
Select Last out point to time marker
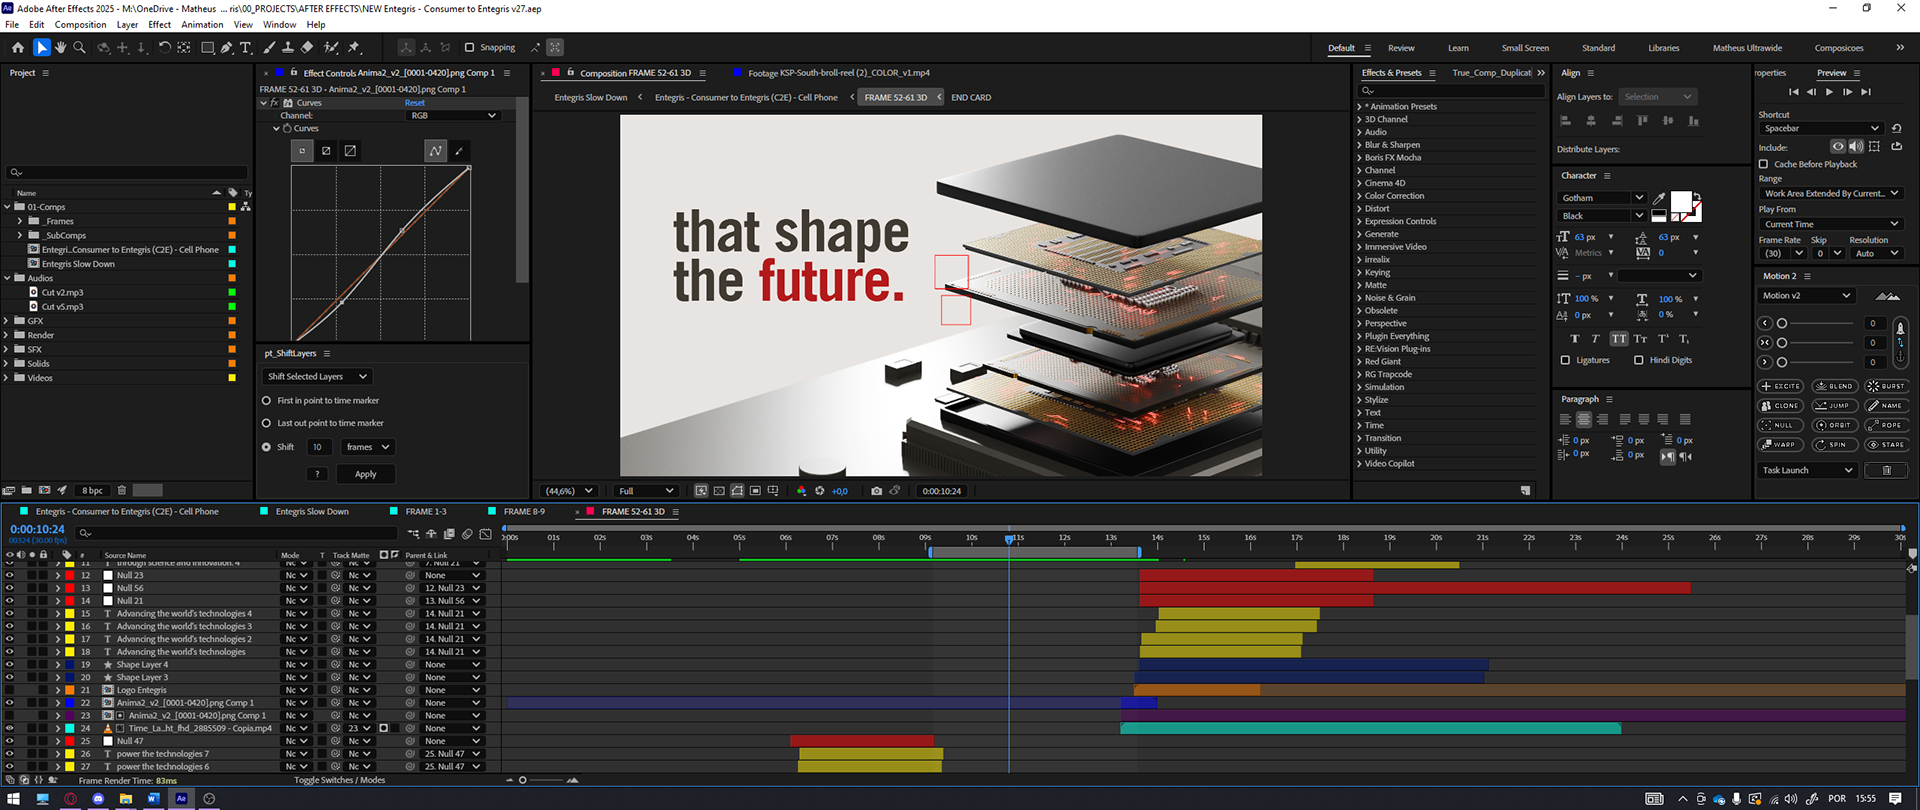pos(266,423)
